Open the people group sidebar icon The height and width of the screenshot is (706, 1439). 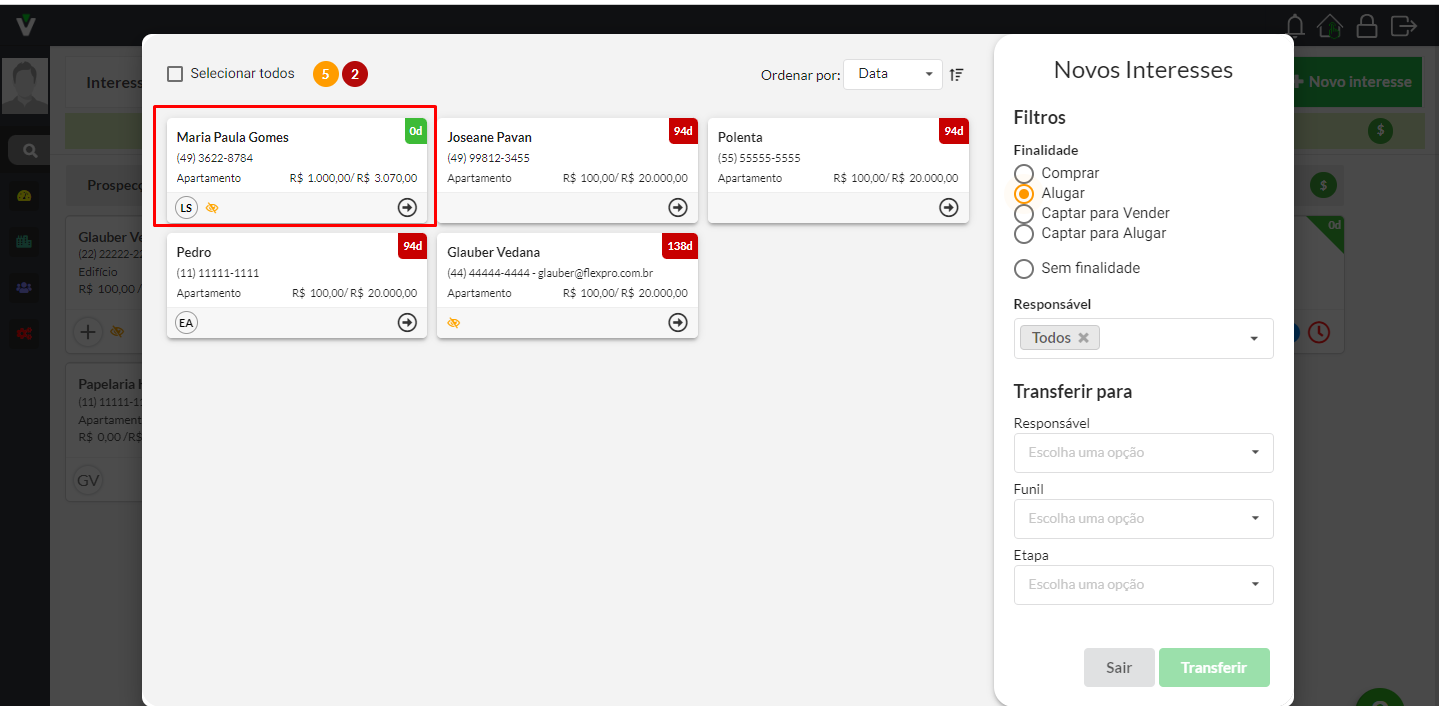point(25,287)
